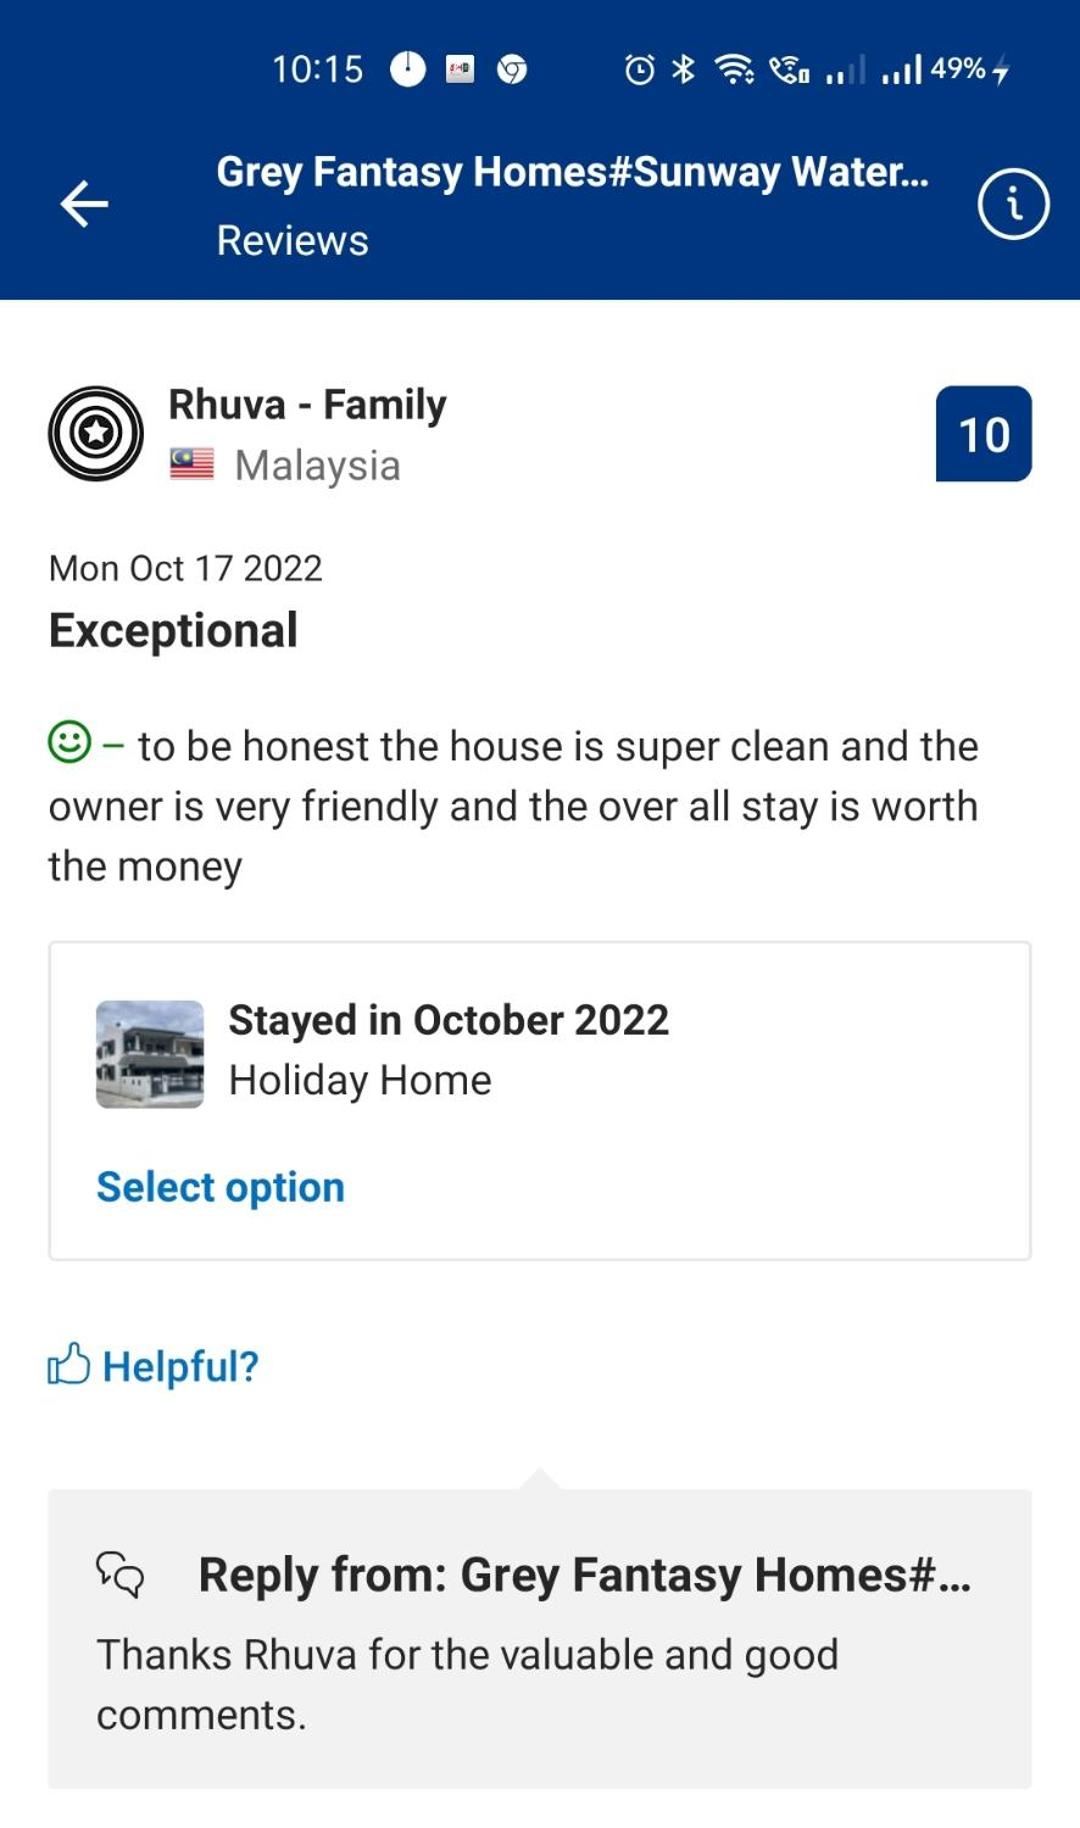Image resolution: width=1080 pixels, height=1828 pixels.
Task: Tap the reply speech bubbles icon
Action: tap(120, 1574)
